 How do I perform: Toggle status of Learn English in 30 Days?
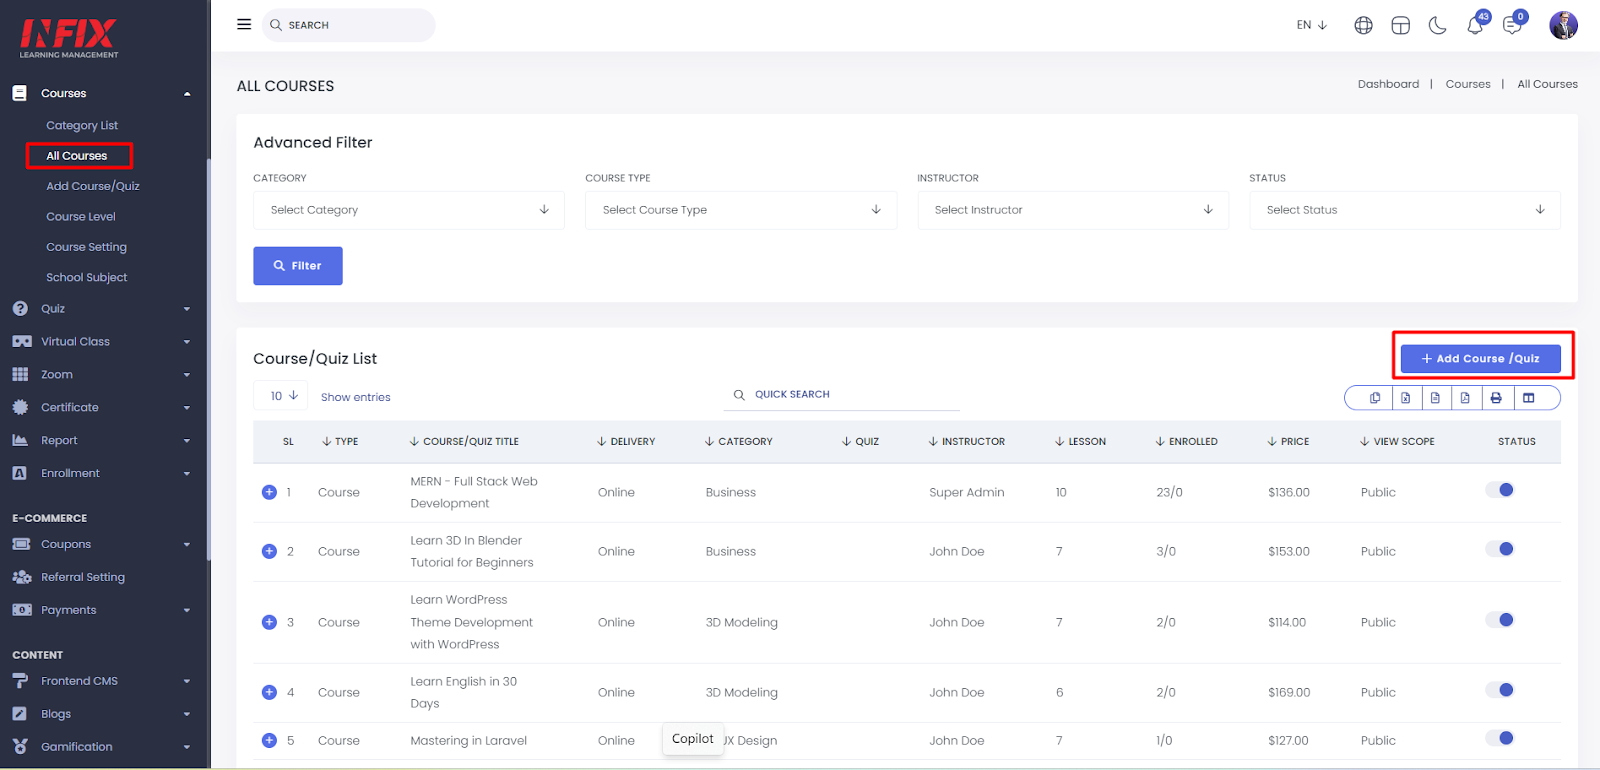pos(1500,690)
